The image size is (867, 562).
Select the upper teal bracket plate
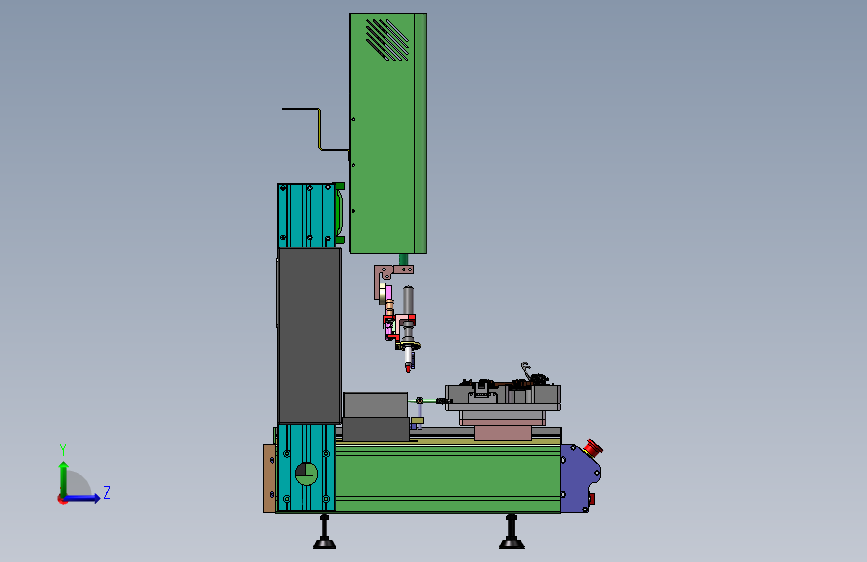(306, 216)
